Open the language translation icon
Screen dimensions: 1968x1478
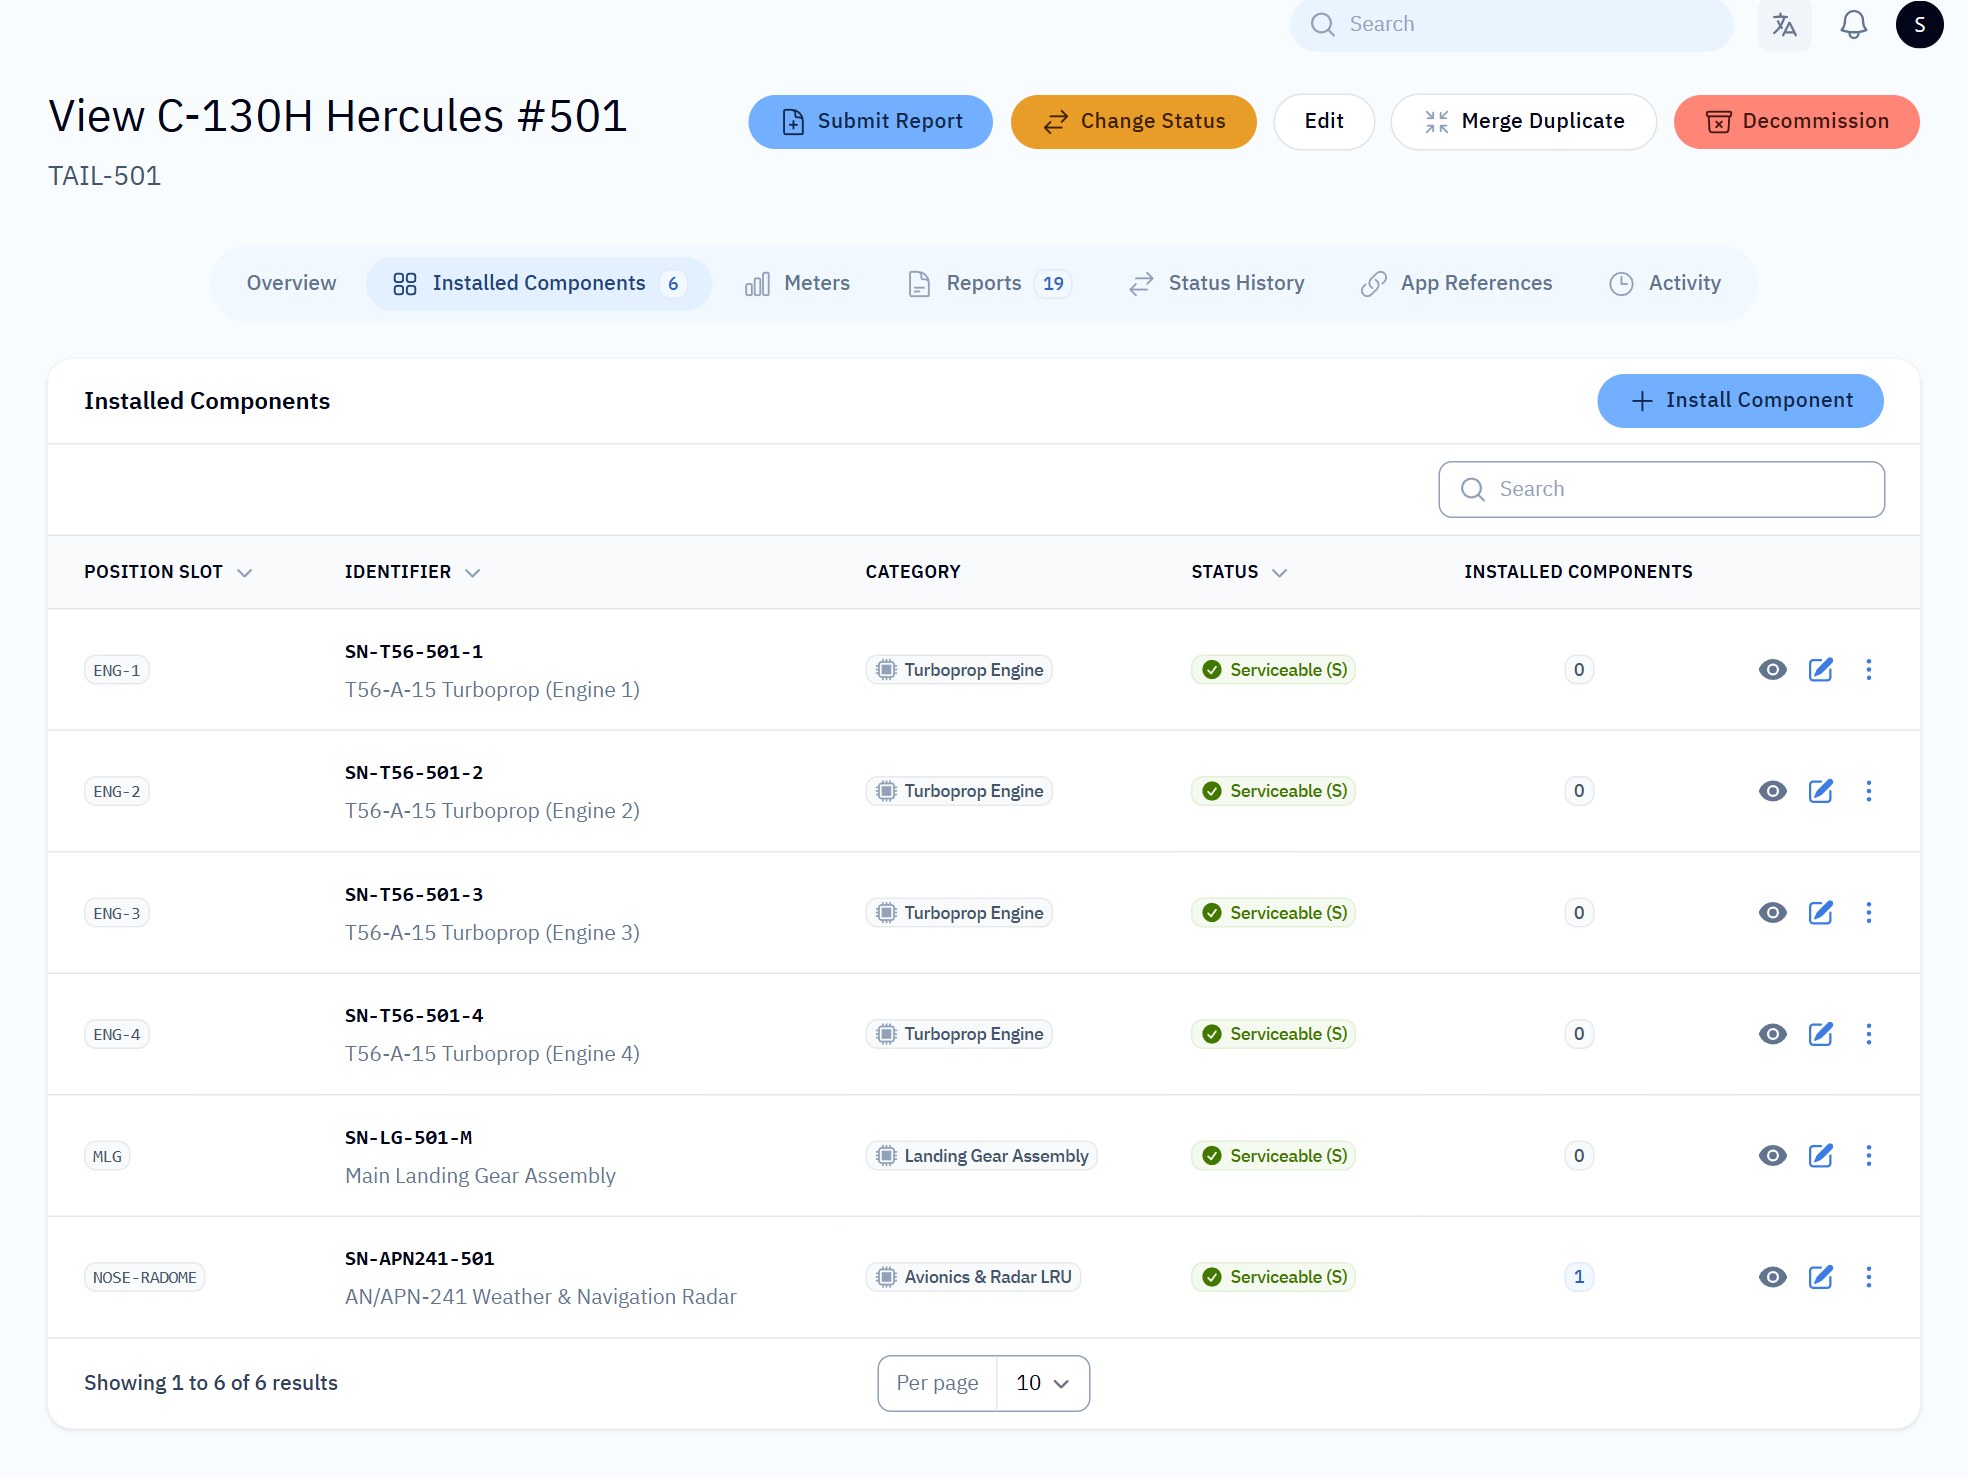[x=1785, y=25]
